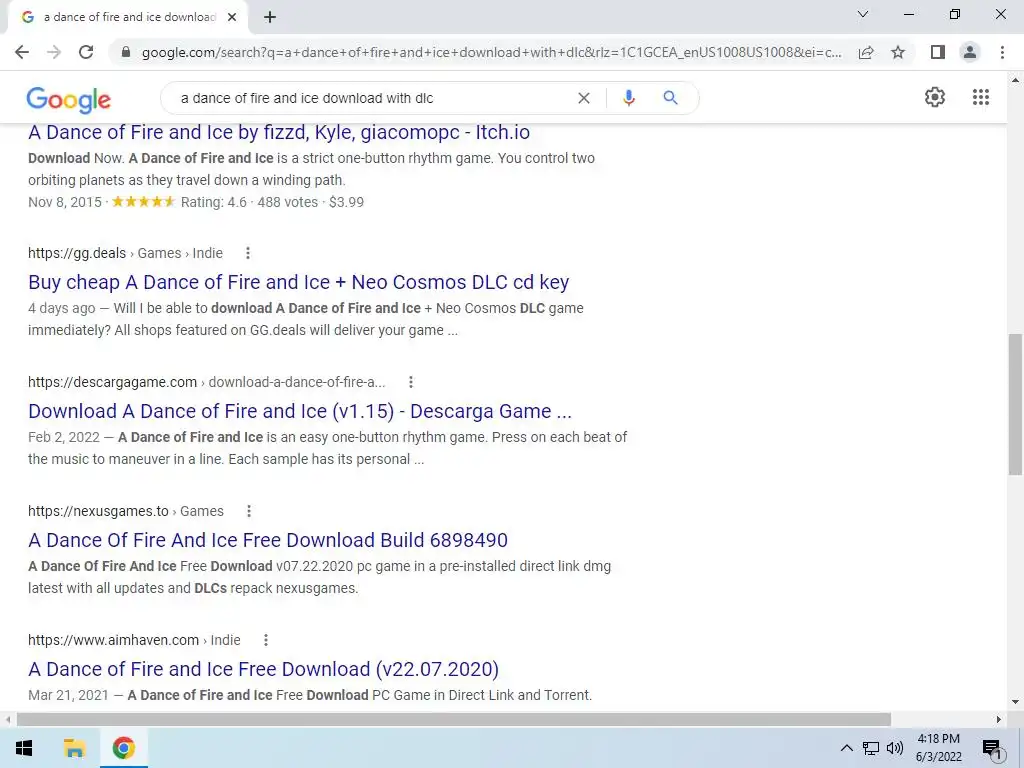Viewport: 1024px width, 768px height.
Task: Click the scroll down arrow of the page
Action: tap(1015, 702)
